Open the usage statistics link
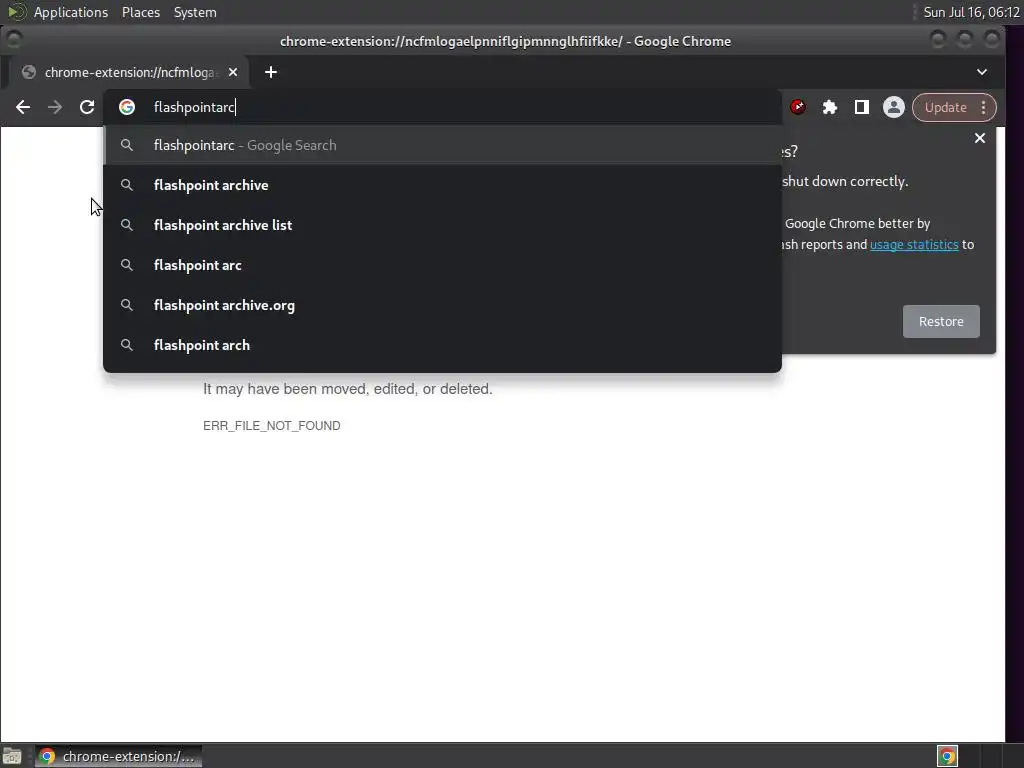This screenshot has width=1024, height=768. (x=914, y=244)
